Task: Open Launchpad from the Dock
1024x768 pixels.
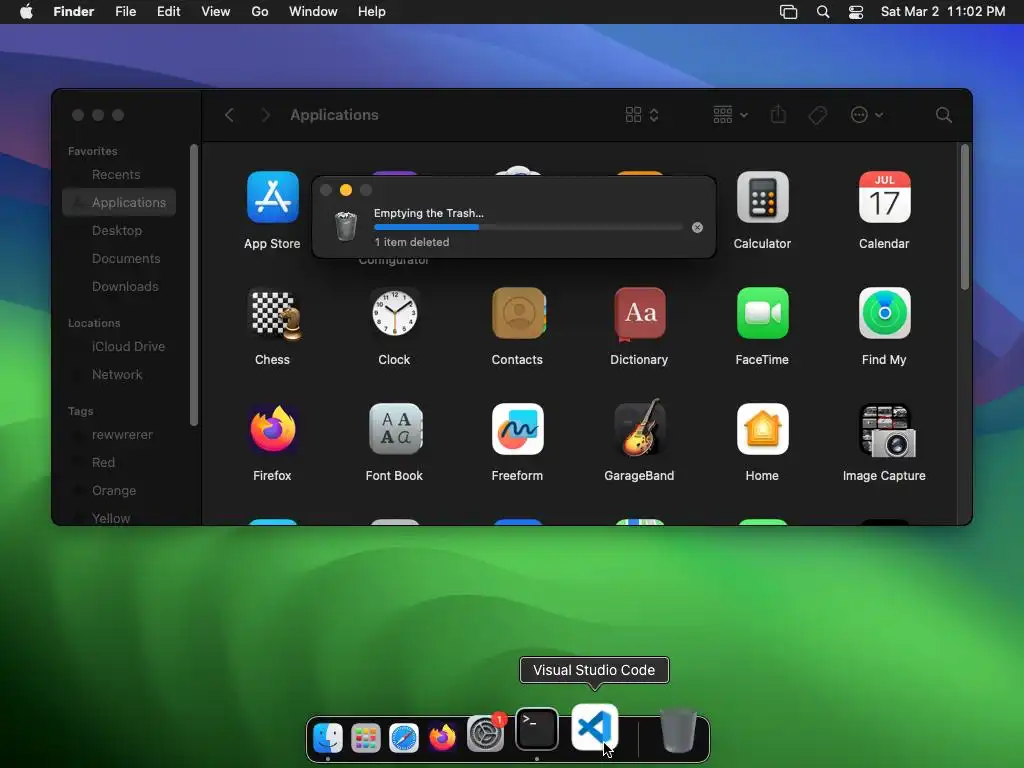Action: coord(366,738)
